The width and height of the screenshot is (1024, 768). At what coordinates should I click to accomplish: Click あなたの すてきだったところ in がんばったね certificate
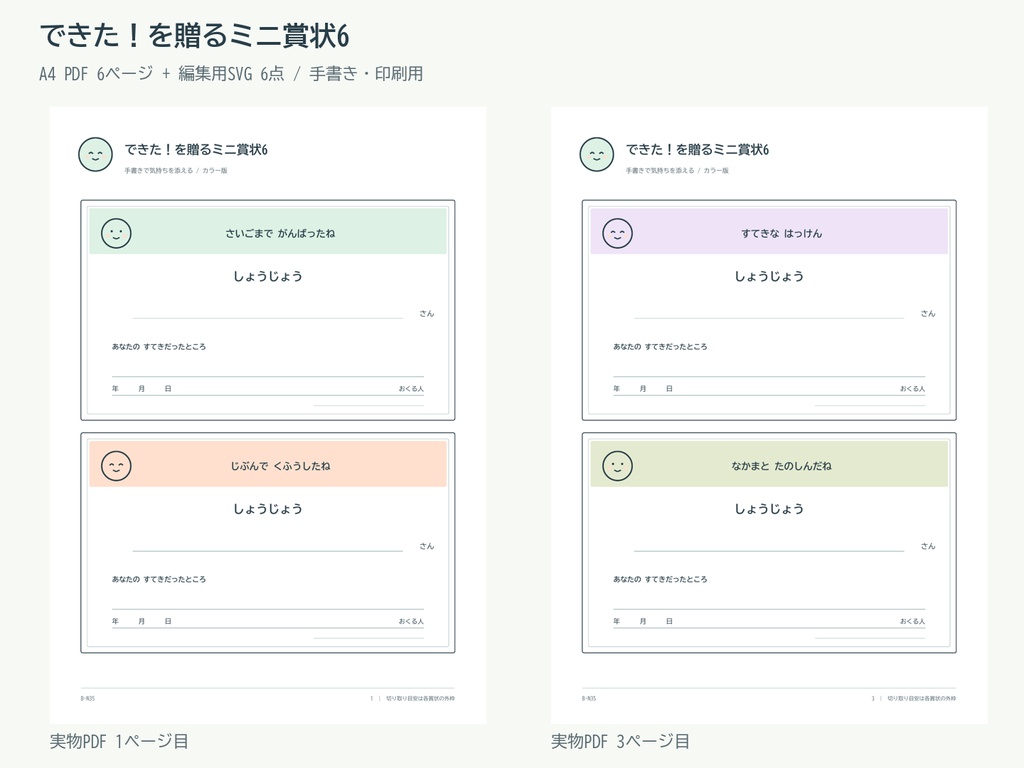click(x=159, y=347)
